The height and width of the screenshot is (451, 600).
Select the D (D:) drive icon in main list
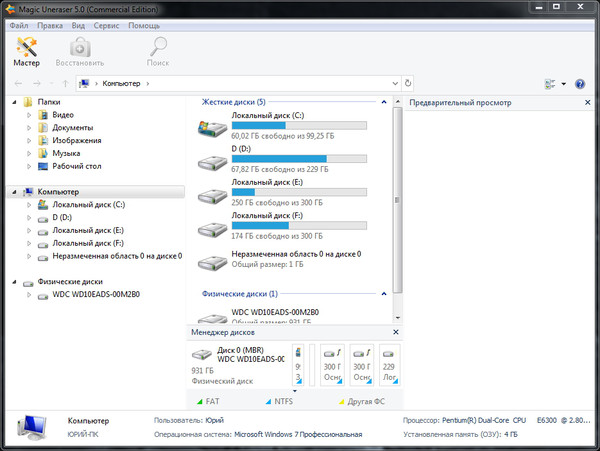tap(212, 163)
